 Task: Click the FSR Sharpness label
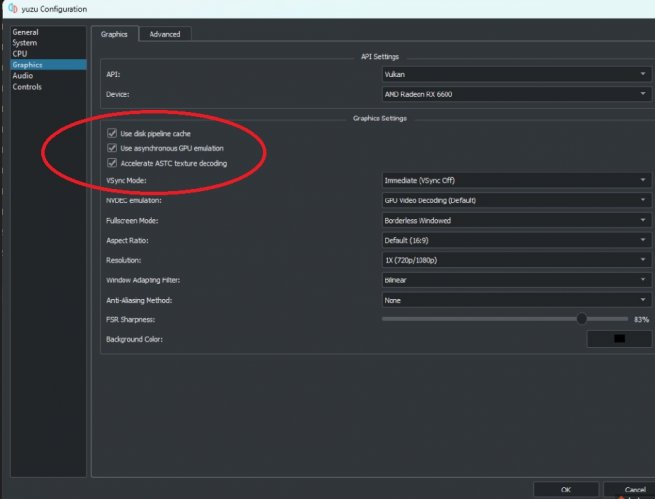[130, 319]
